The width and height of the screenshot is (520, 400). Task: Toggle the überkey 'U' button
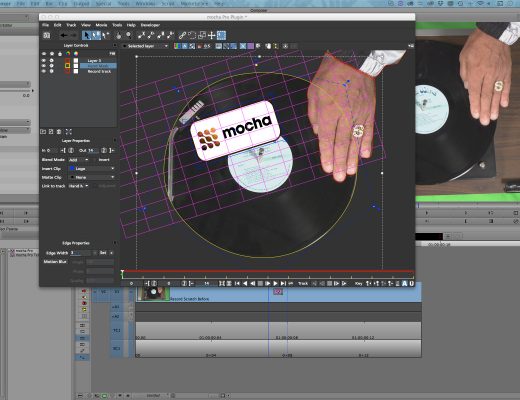coord(411,283)
